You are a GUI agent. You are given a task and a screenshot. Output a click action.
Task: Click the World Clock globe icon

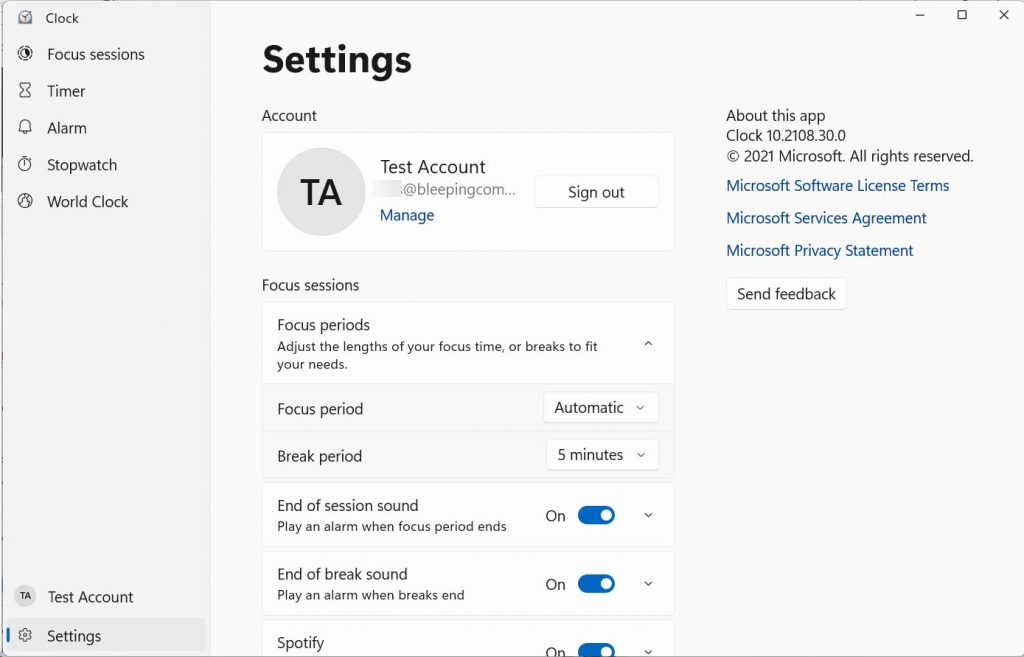coord(26,202)
